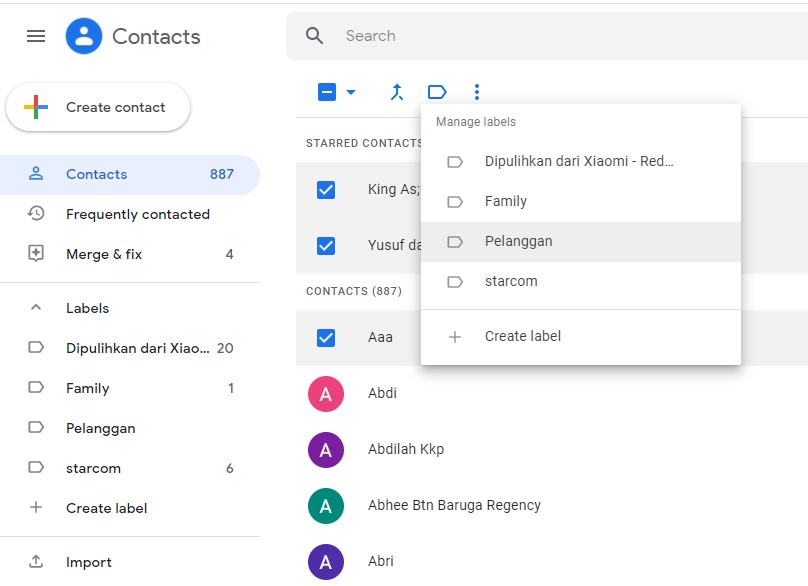The width and height of the screenshot is (808, 586).
Task: Open the selection dropdown arrow
Action: pyautogui.click(x=351, y=92)
